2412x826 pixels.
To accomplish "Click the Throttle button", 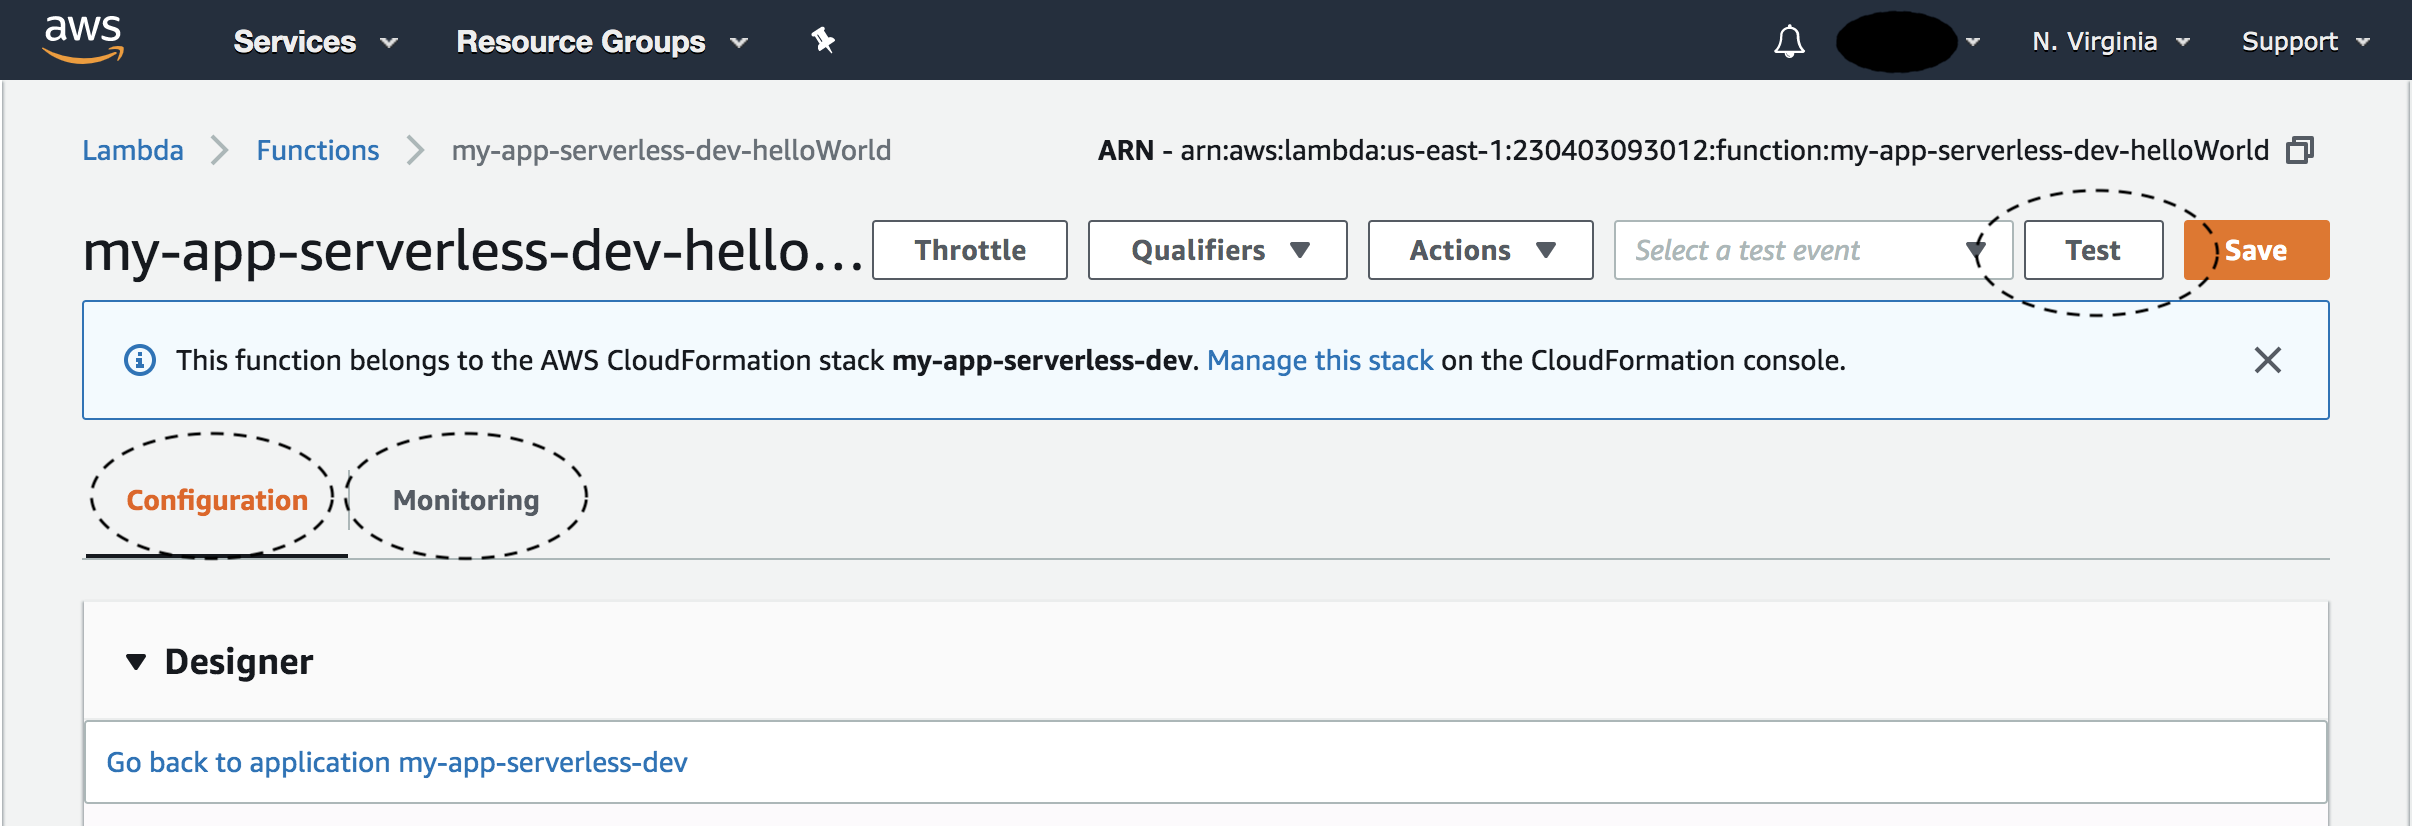I will click(x=969, y=250).
